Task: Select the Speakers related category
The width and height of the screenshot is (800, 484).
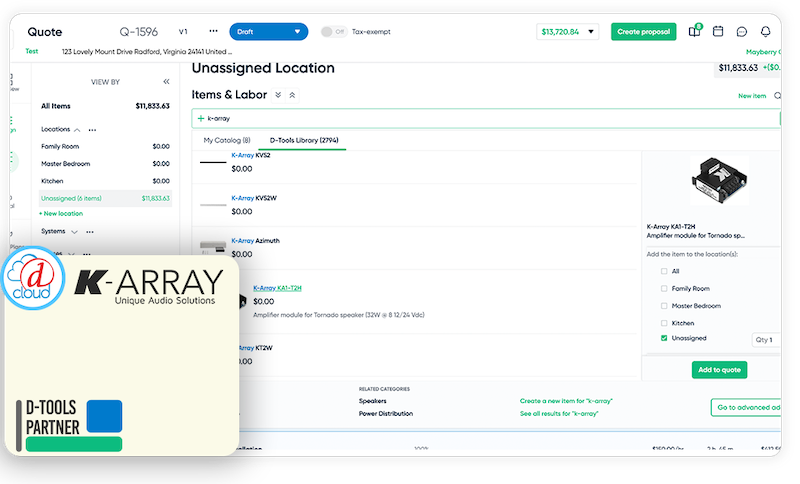Action: 372,401
